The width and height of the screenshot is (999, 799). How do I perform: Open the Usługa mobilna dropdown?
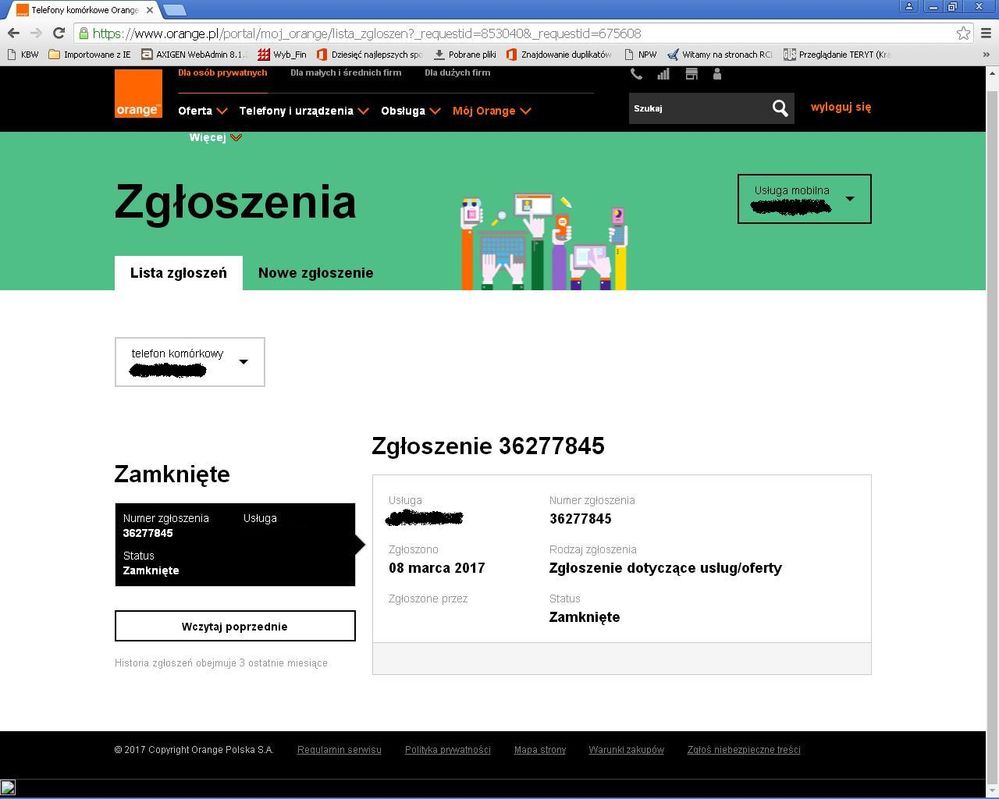[x=851, y=198]
